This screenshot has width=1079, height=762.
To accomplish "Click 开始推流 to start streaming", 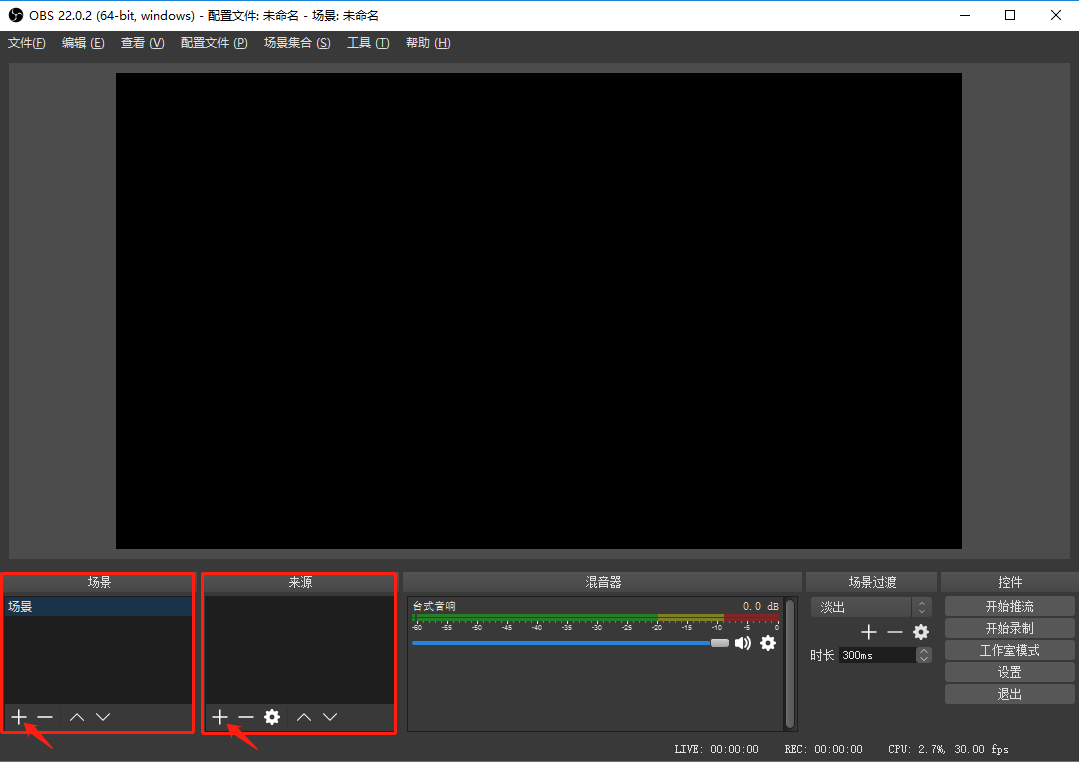I will [1009, 606].
